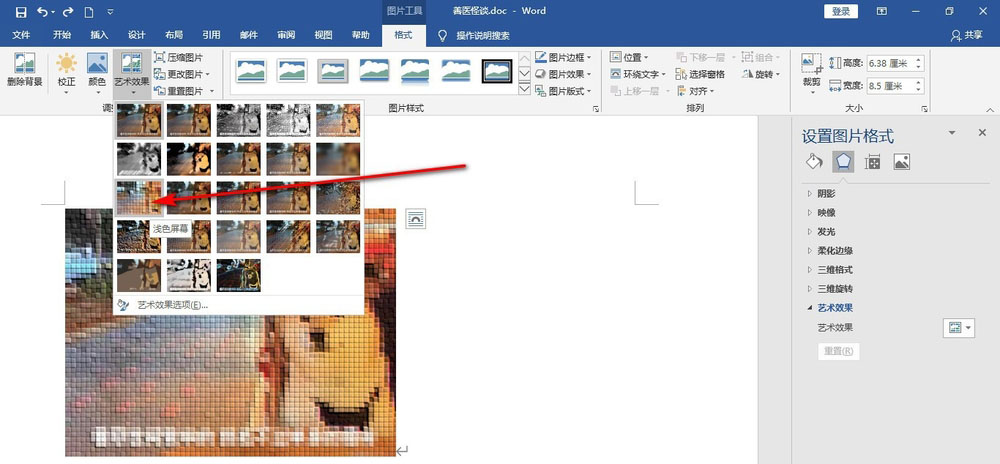Create a new blank document icon

(89, 11)
